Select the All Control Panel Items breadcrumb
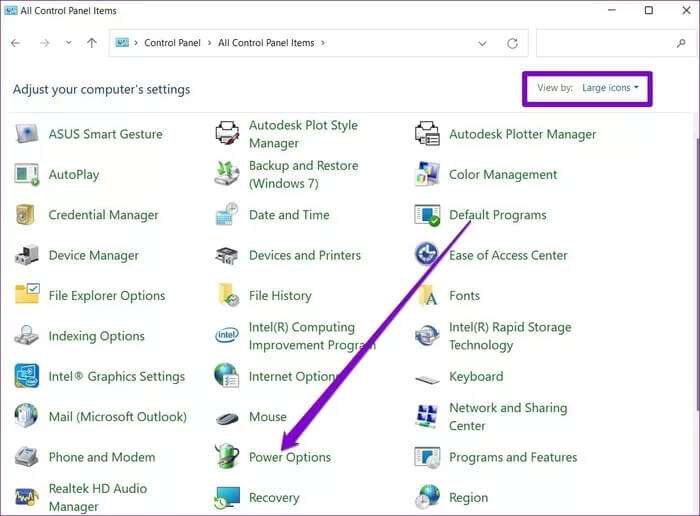This screenshot has height=516, width=700. click(x=266, y=43)
